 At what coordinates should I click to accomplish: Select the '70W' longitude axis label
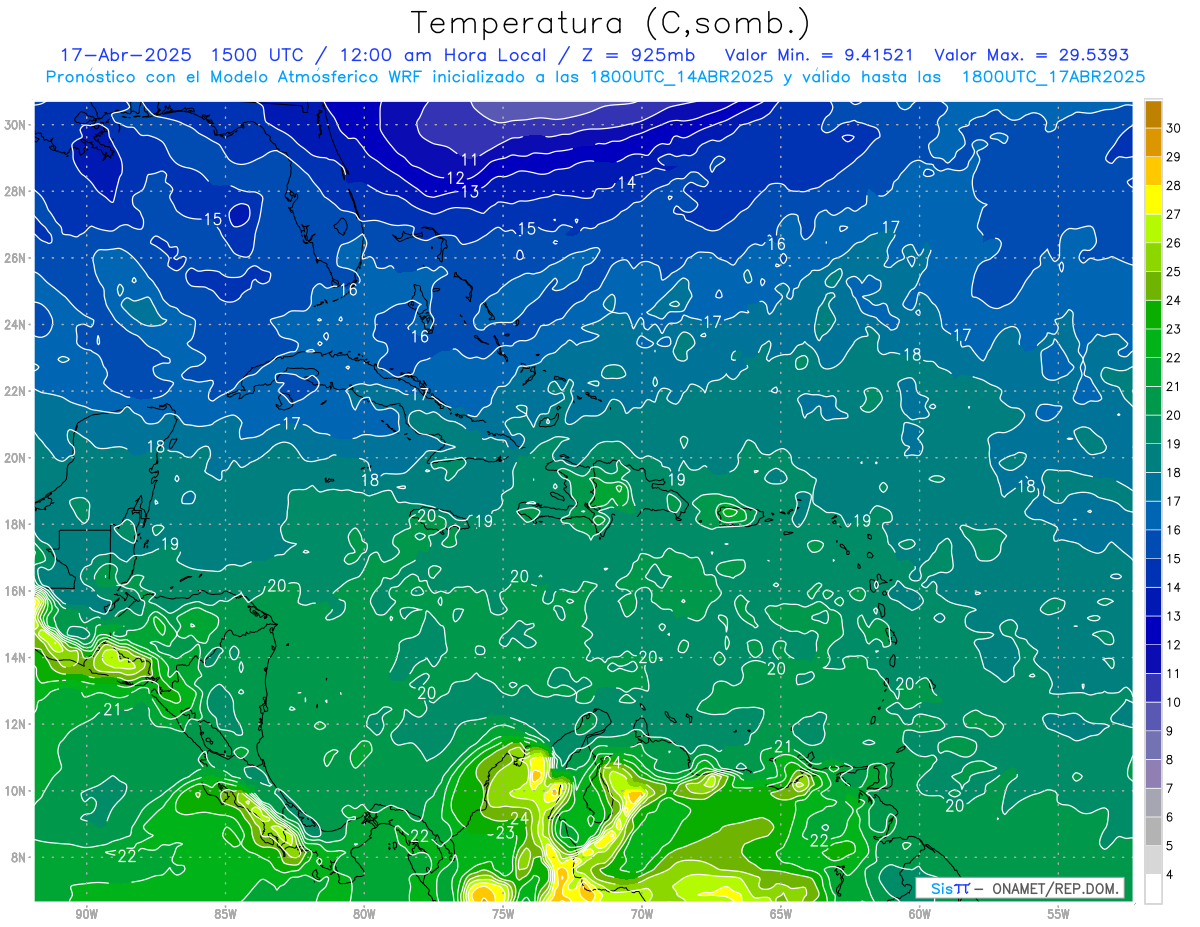pos(642,914)
